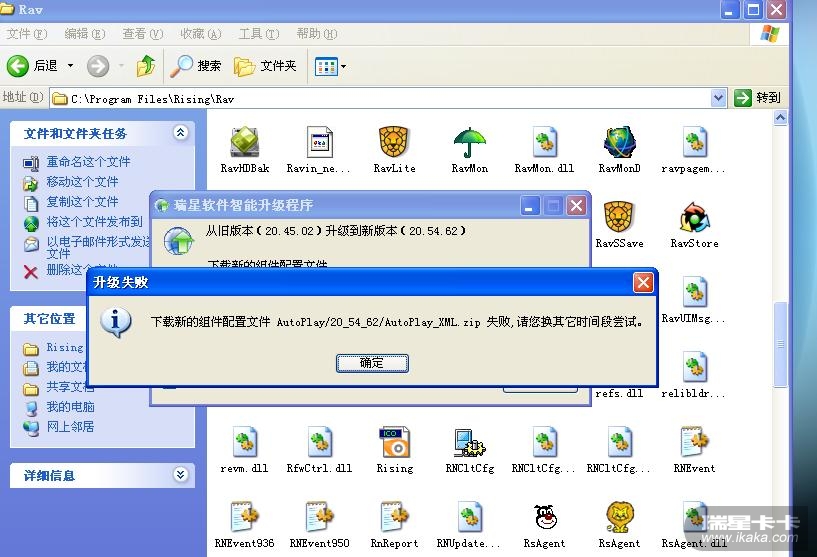817x557 pixels.
Task: Select the RavLite lion shield icon
Action: click(x=394, y=142)
